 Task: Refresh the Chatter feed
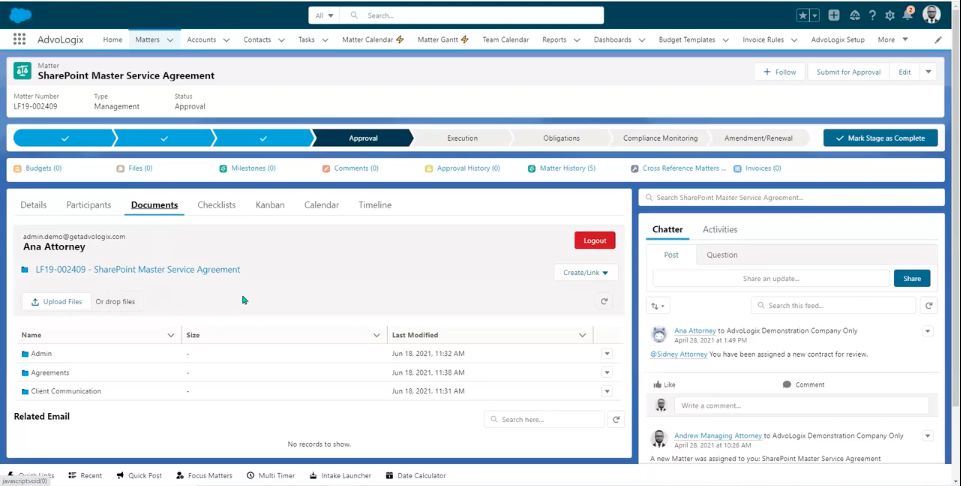(928, 306)
